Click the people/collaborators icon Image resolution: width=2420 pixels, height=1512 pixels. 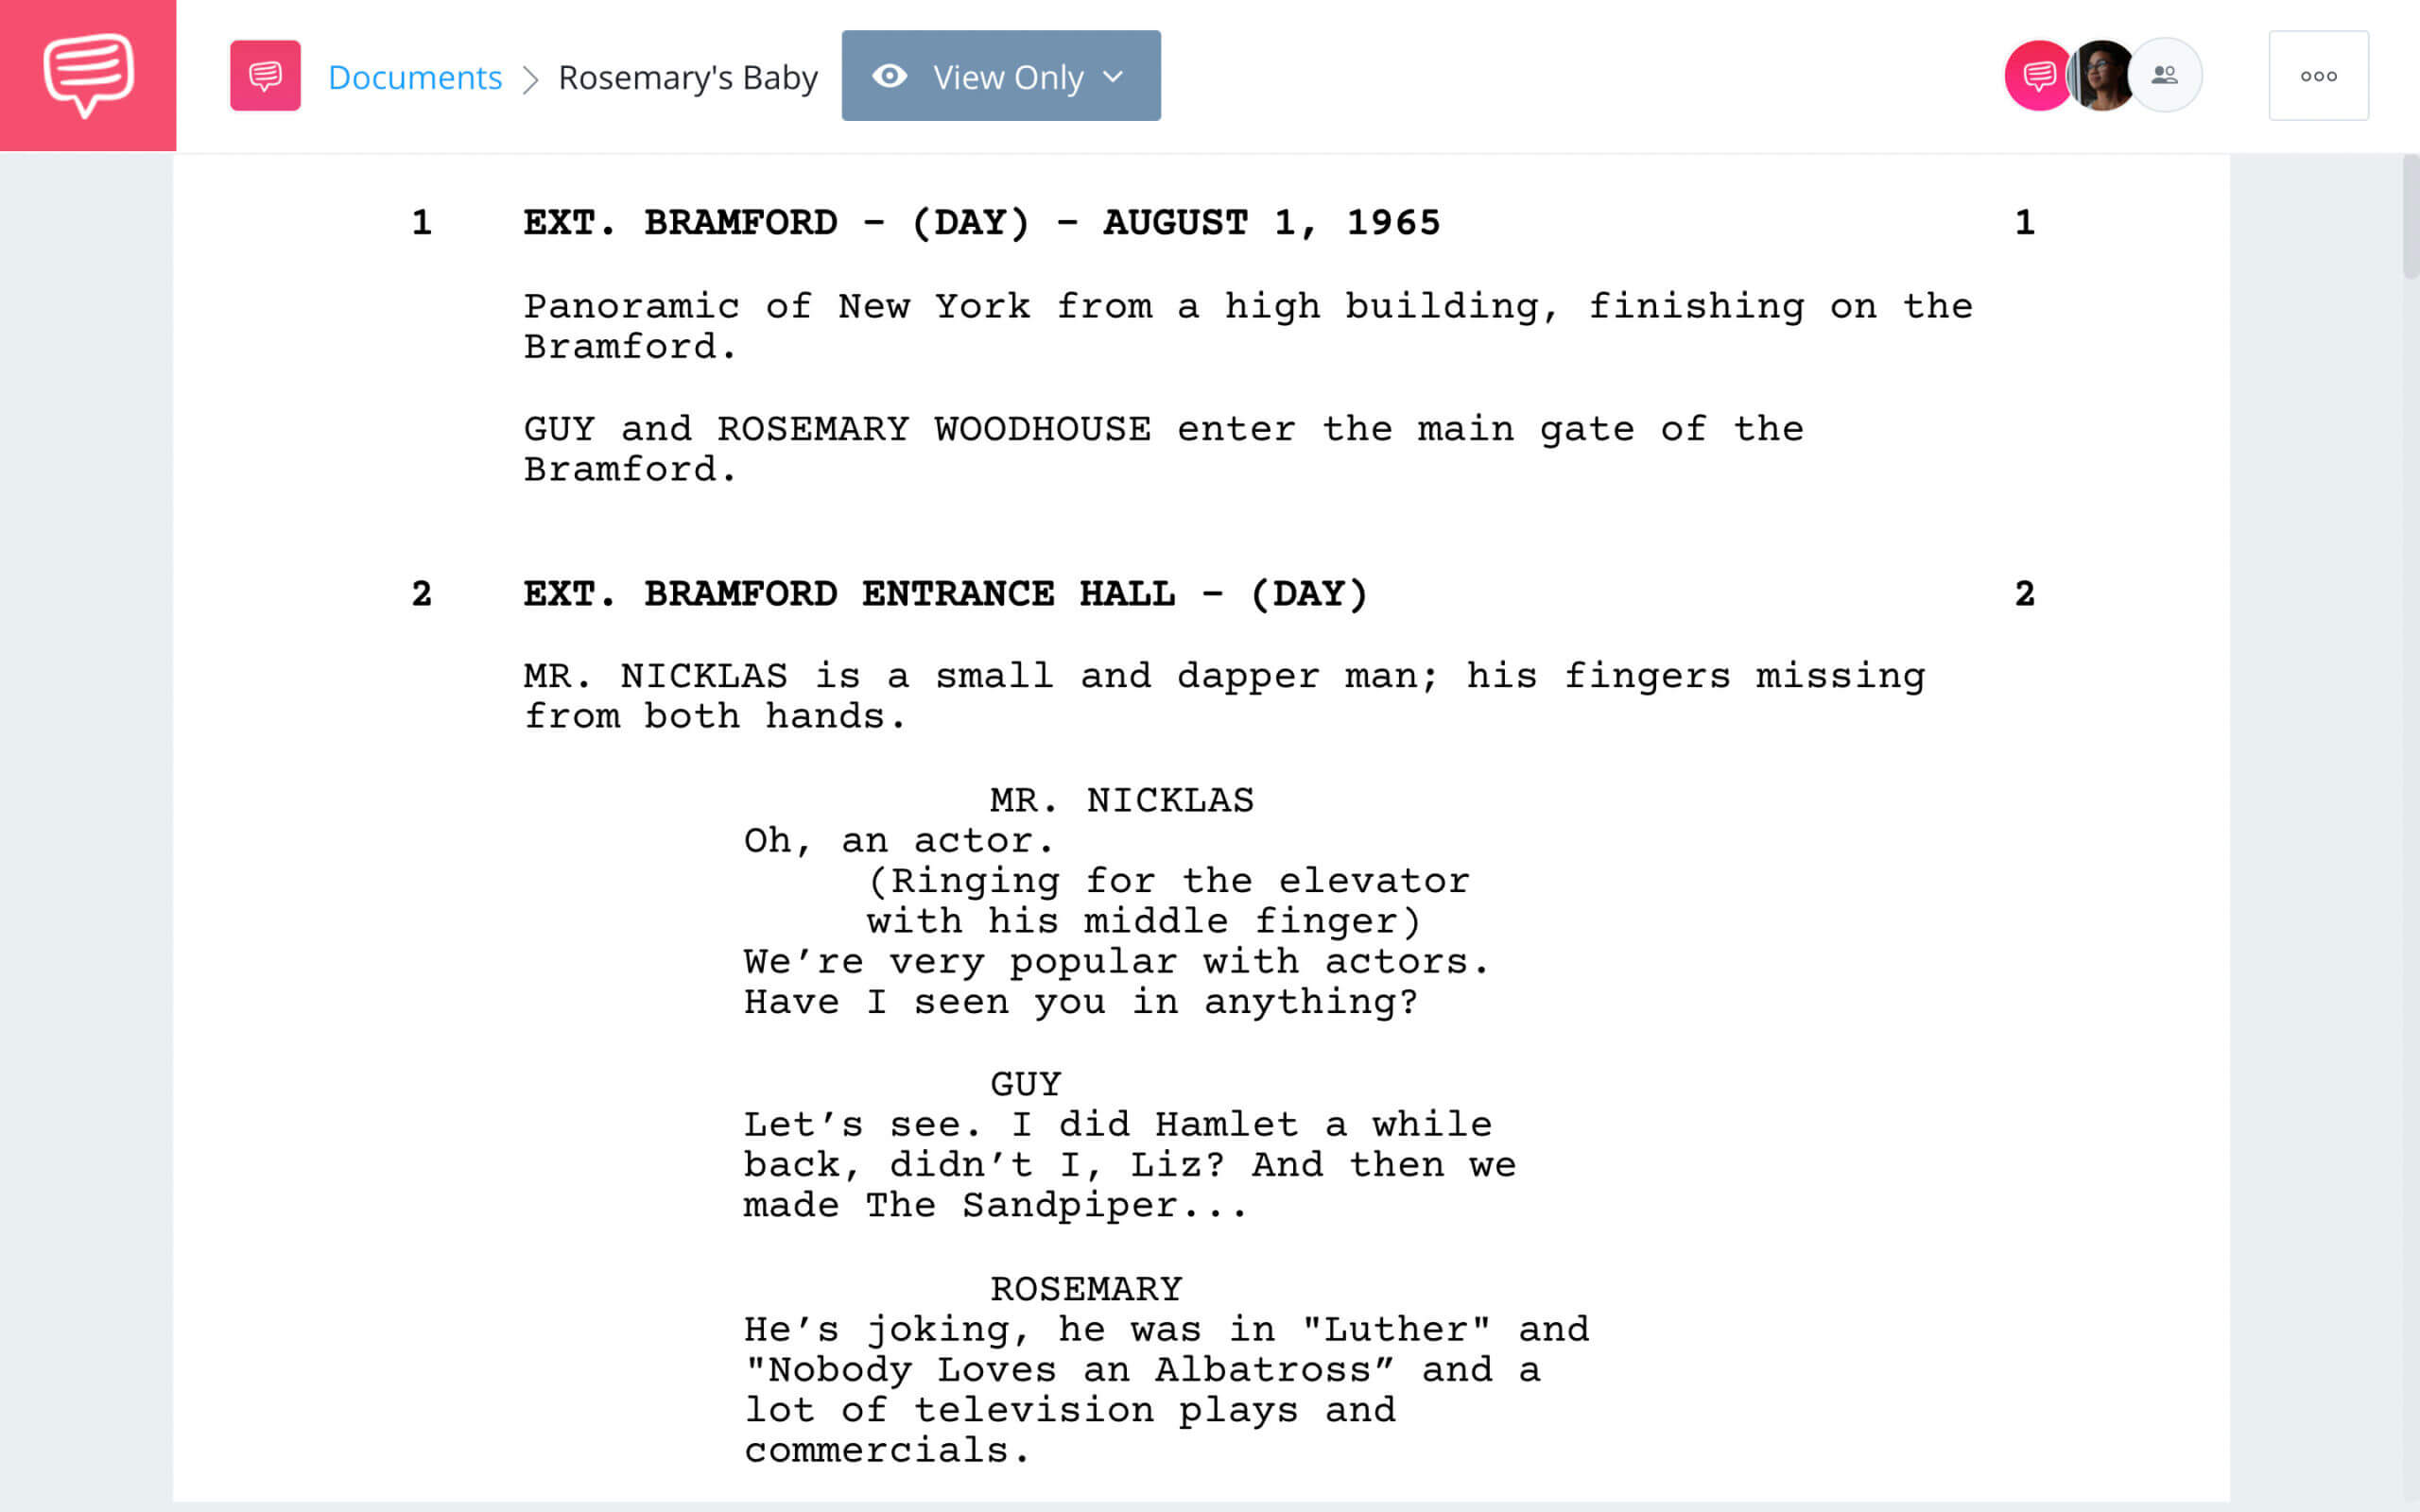2166,73
